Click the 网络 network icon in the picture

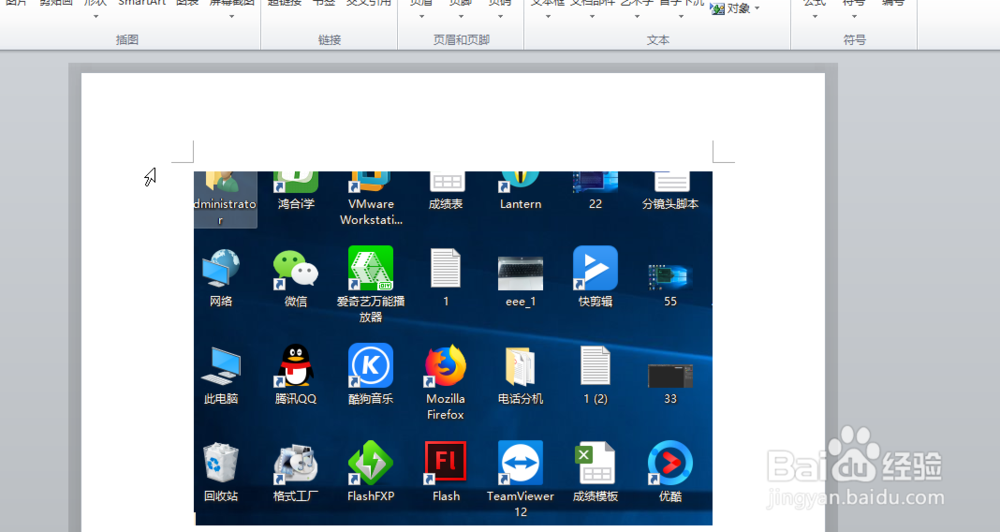221,269
